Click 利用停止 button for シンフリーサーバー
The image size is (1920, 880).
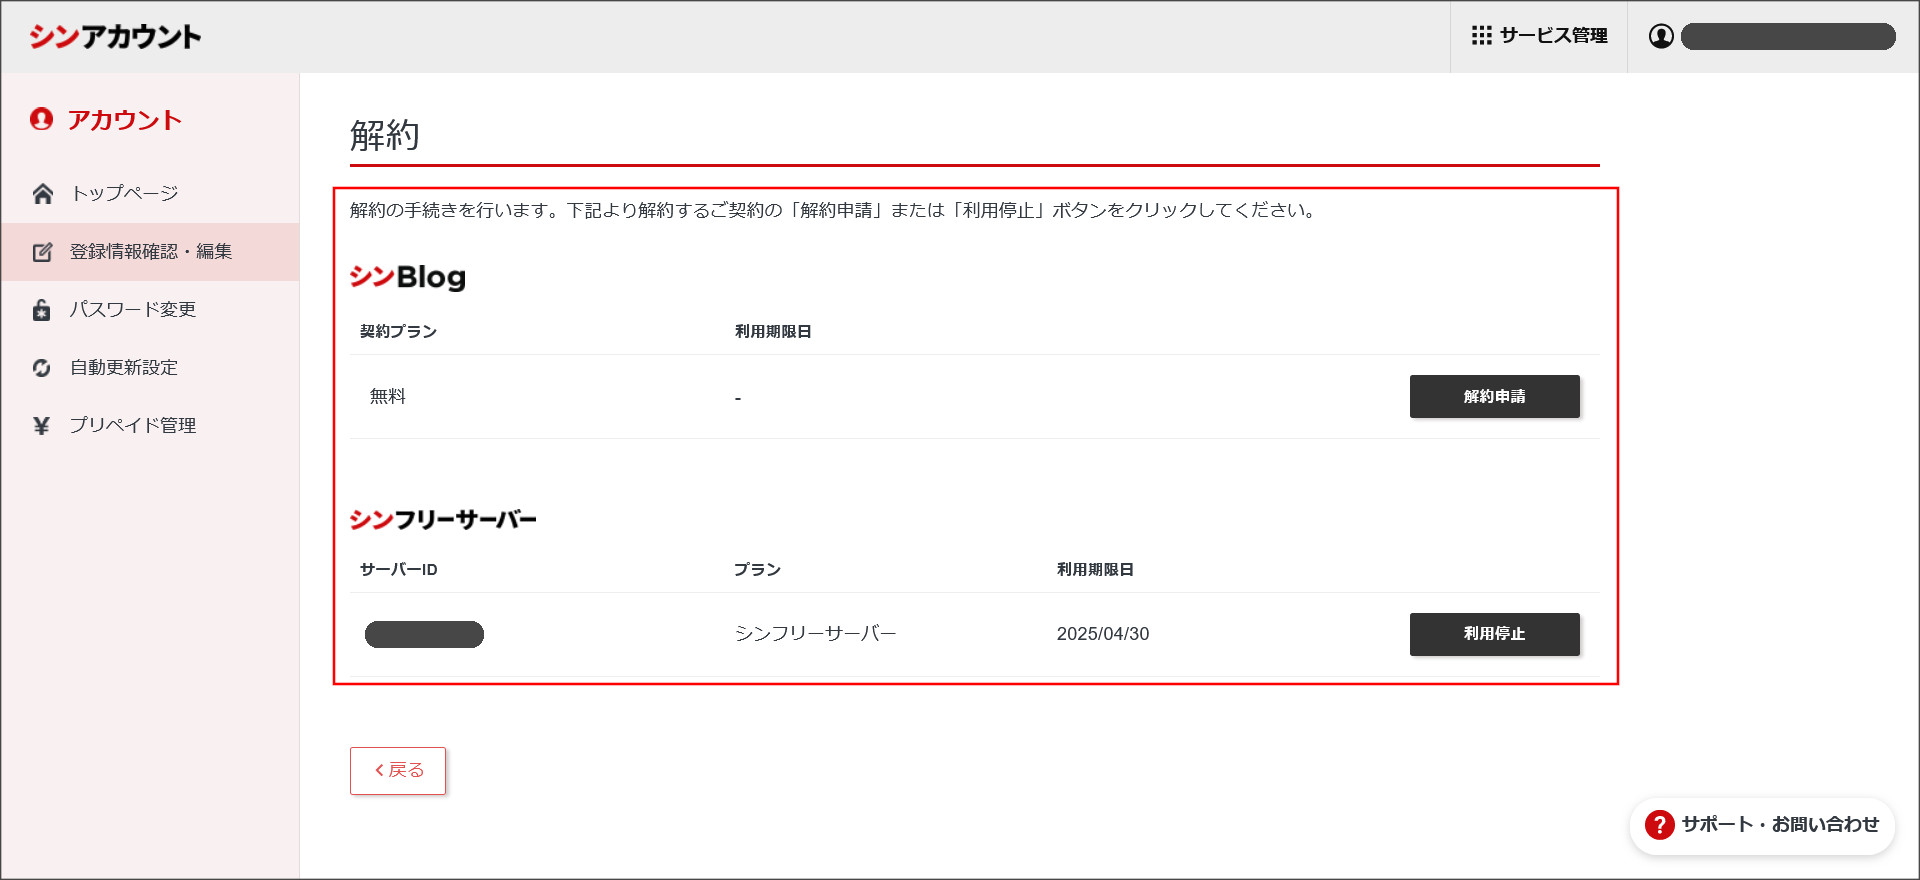click(x=1494, y=634)
